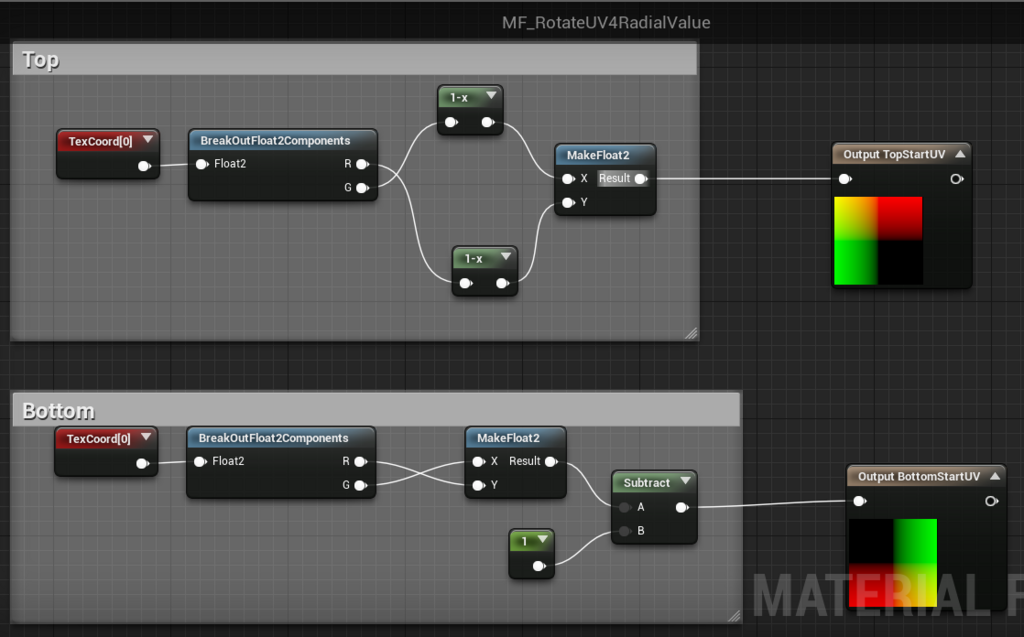The image size is (1024, 637).
Task: Click output pin of constant 1 node
Action: pyautogui.click(x=539, y=566)
